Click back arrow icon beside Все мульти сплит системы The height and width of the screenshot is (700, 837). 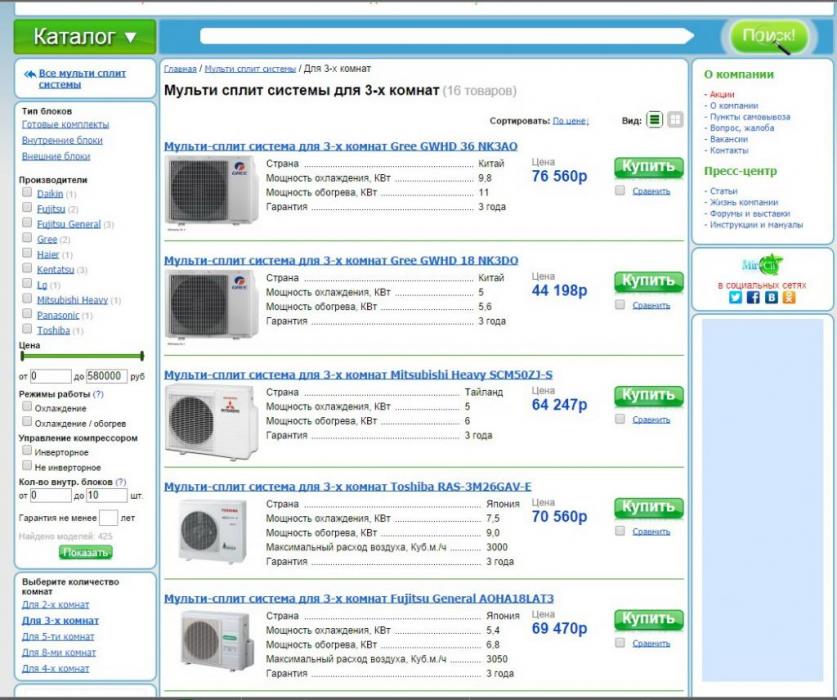coord(30,74)
